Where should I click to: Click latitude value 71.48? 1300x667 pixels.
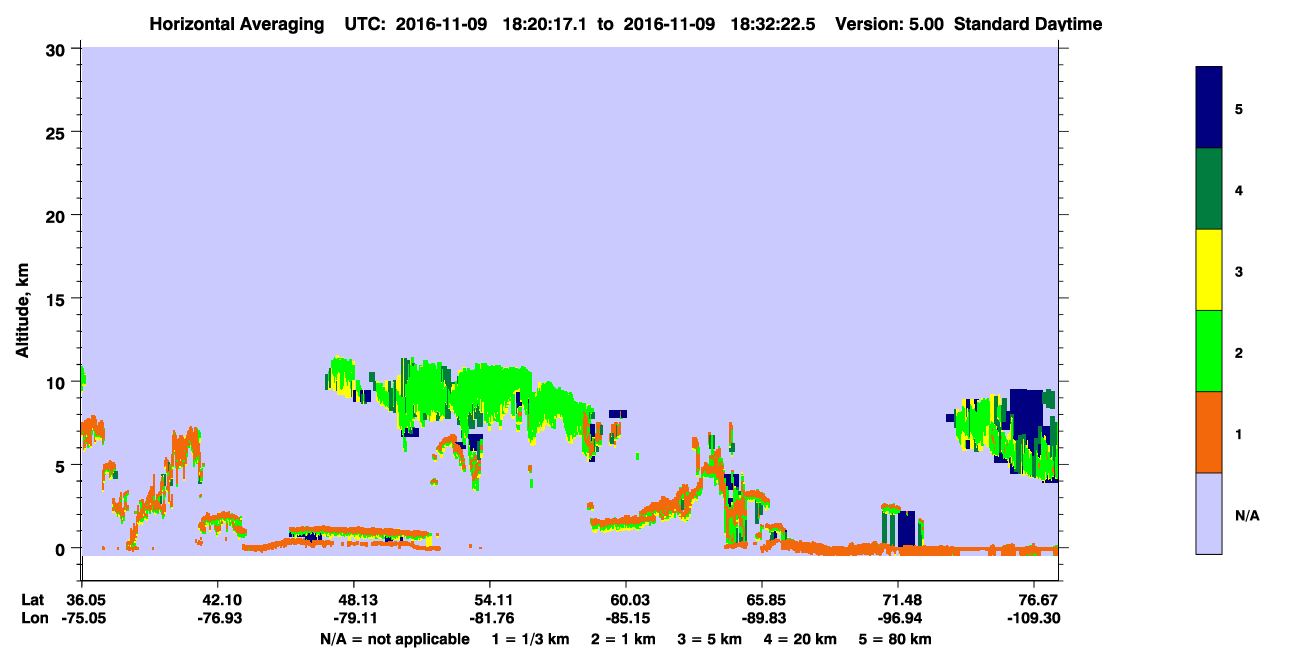pyautogui.click(x=898, y=599)
